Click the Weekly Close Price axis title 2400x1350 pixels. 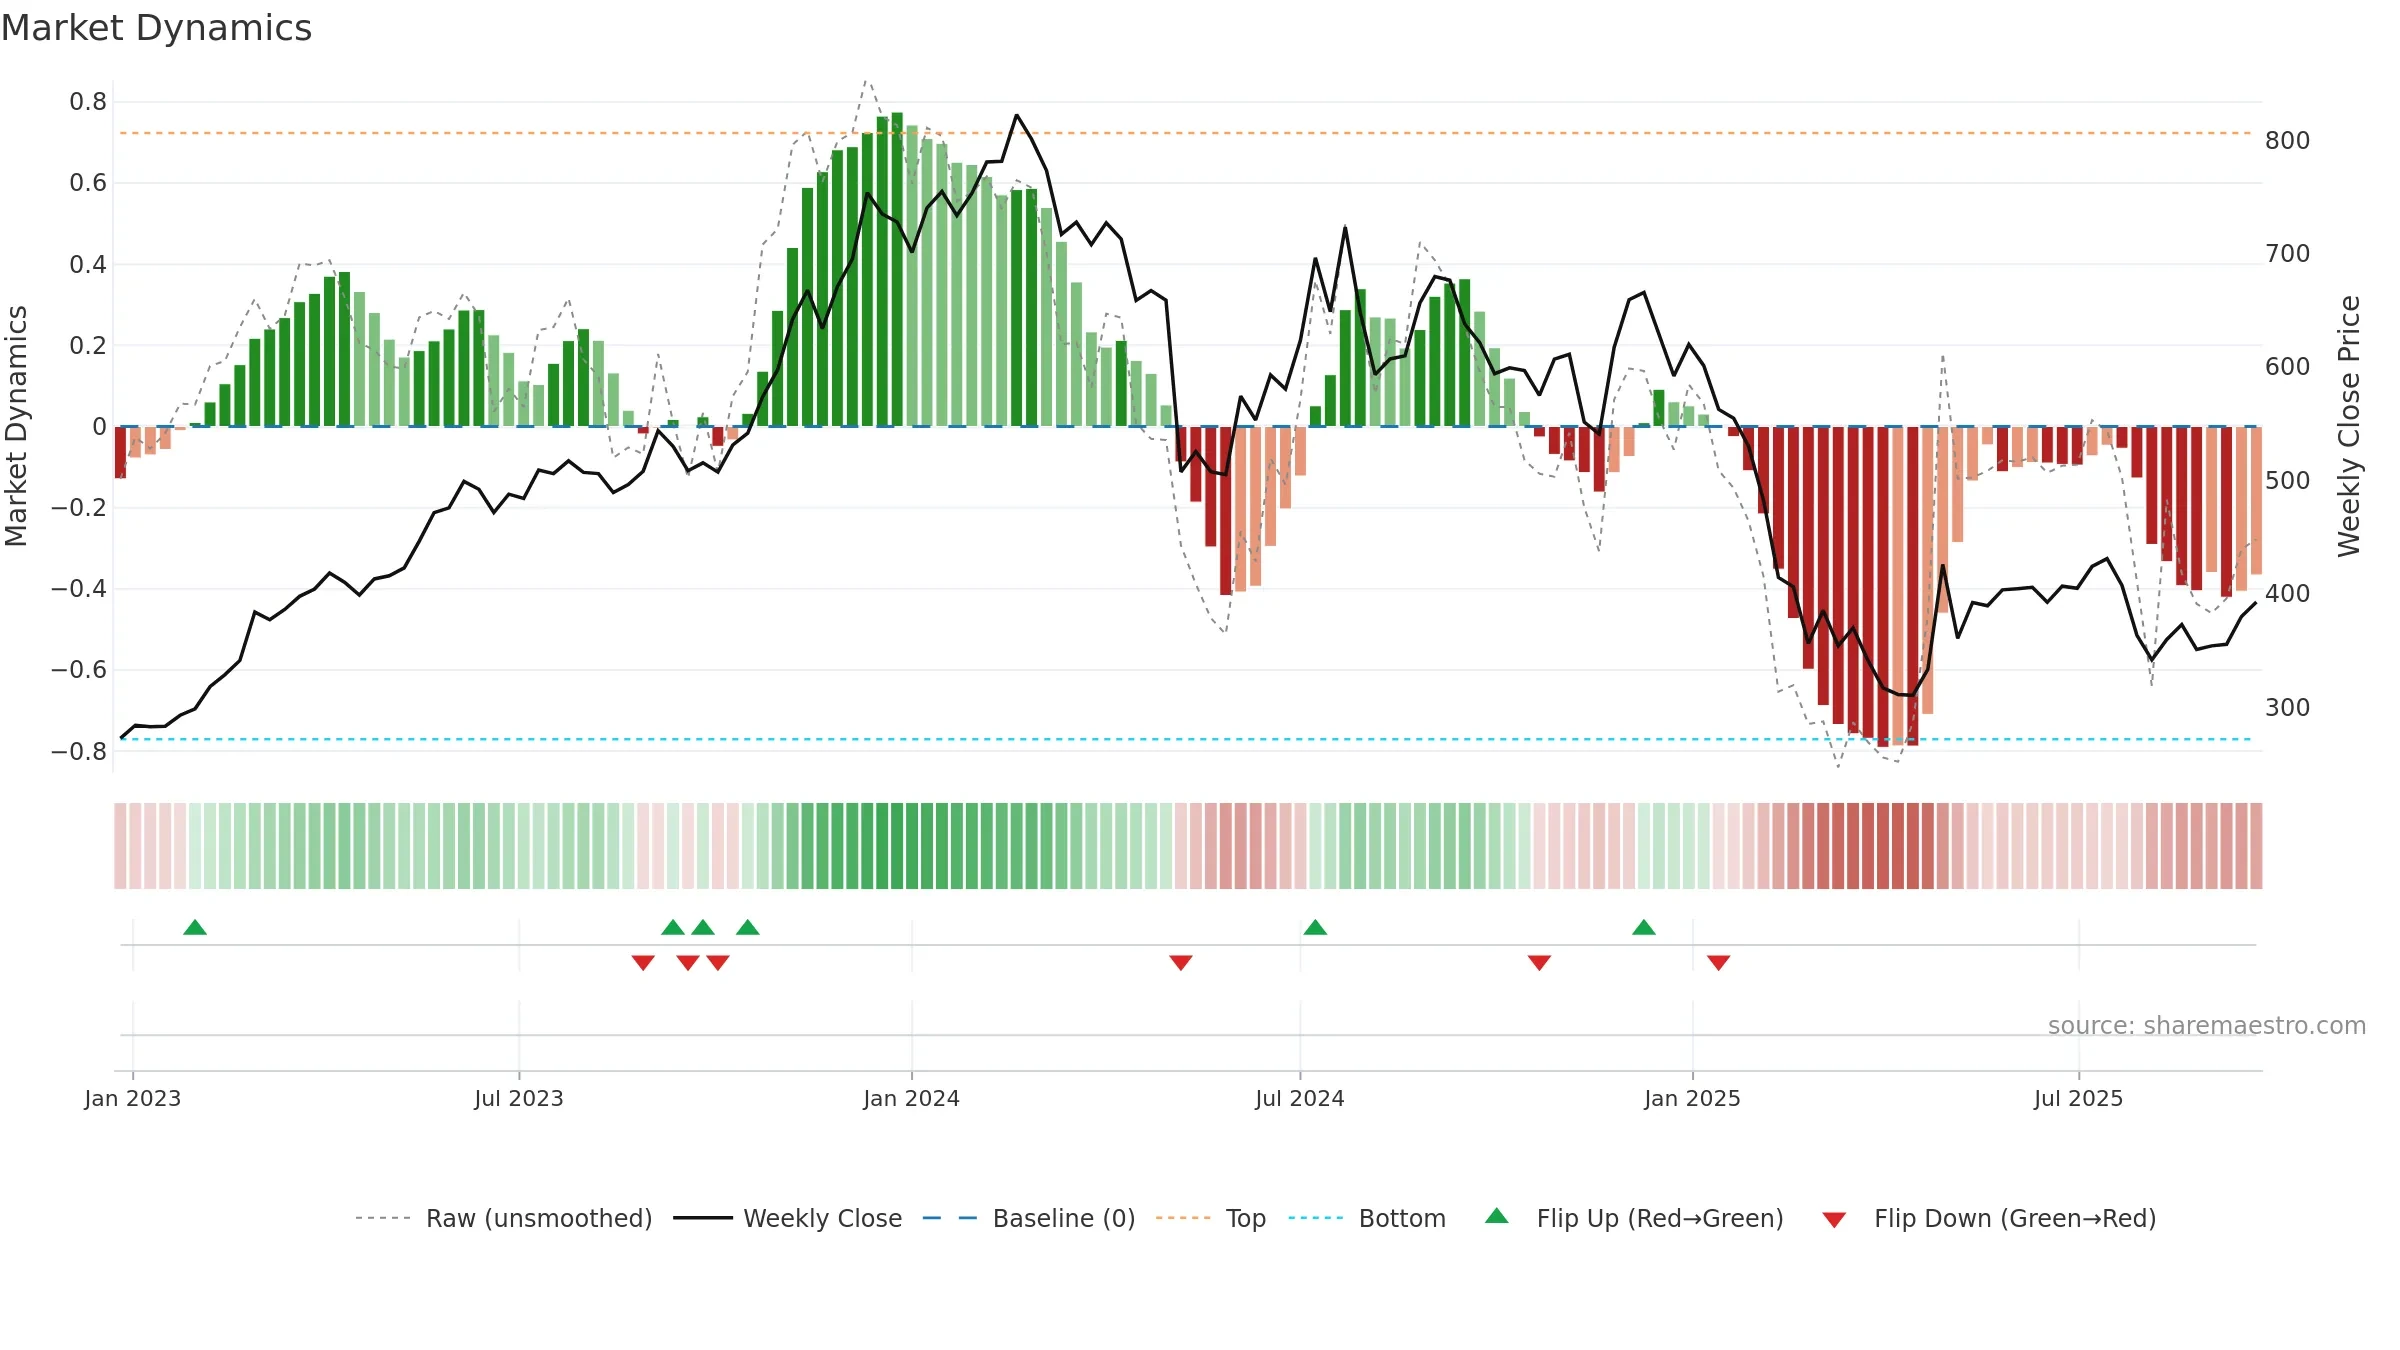2349,426
